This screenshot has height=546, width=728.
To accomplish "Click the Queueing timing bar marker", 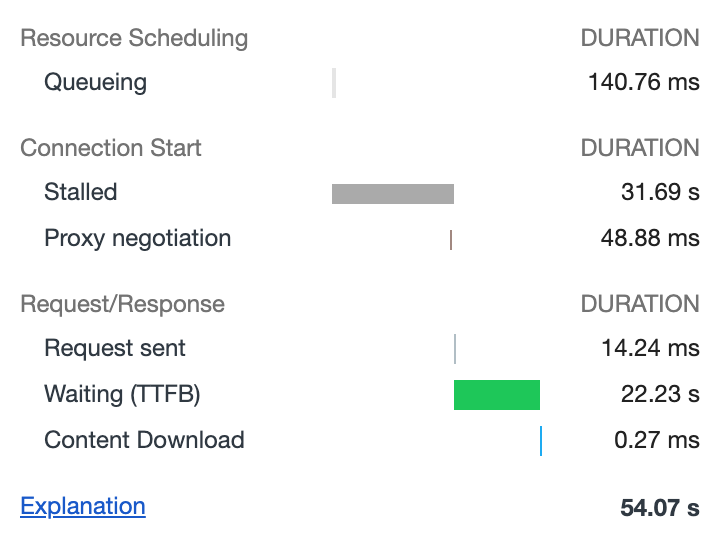I will tap(334, 83).
